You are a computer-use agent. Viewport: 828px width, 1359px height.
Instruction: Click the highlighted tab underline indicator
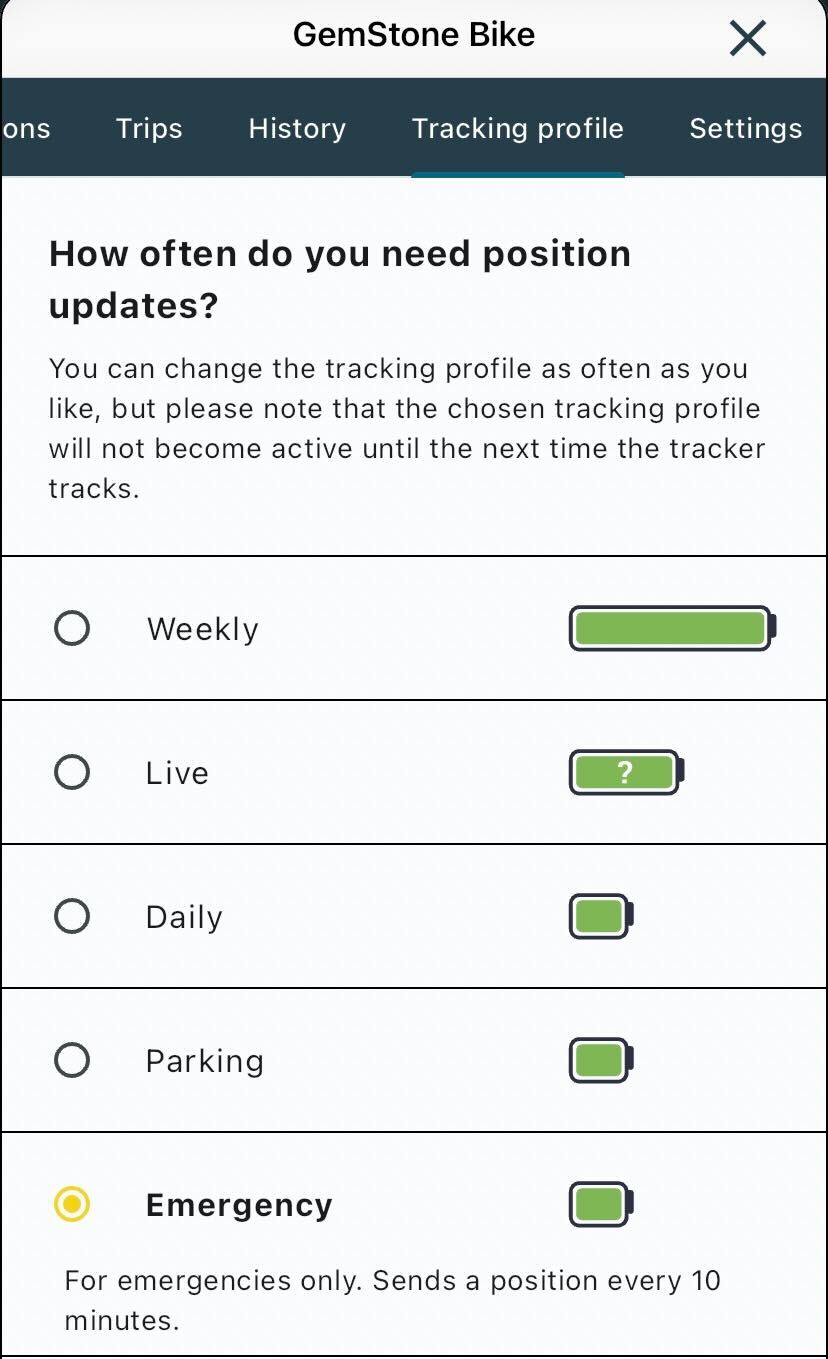517,172
